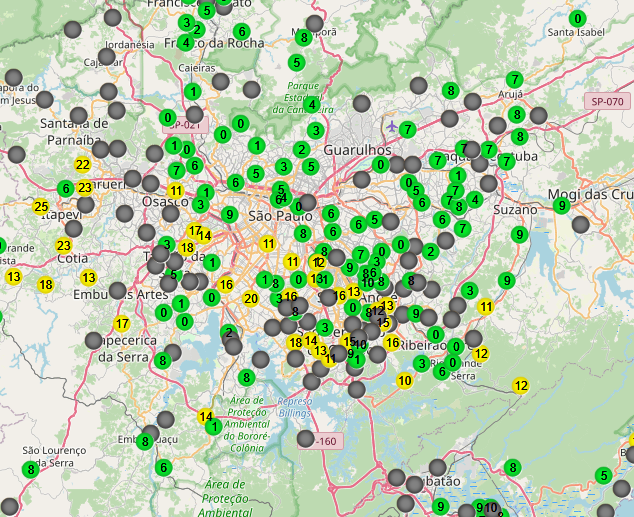The width and height of the screenshot is (634, 517).
Task: Click the green 8 marker right of Cubatão
Action: point(513,466)
